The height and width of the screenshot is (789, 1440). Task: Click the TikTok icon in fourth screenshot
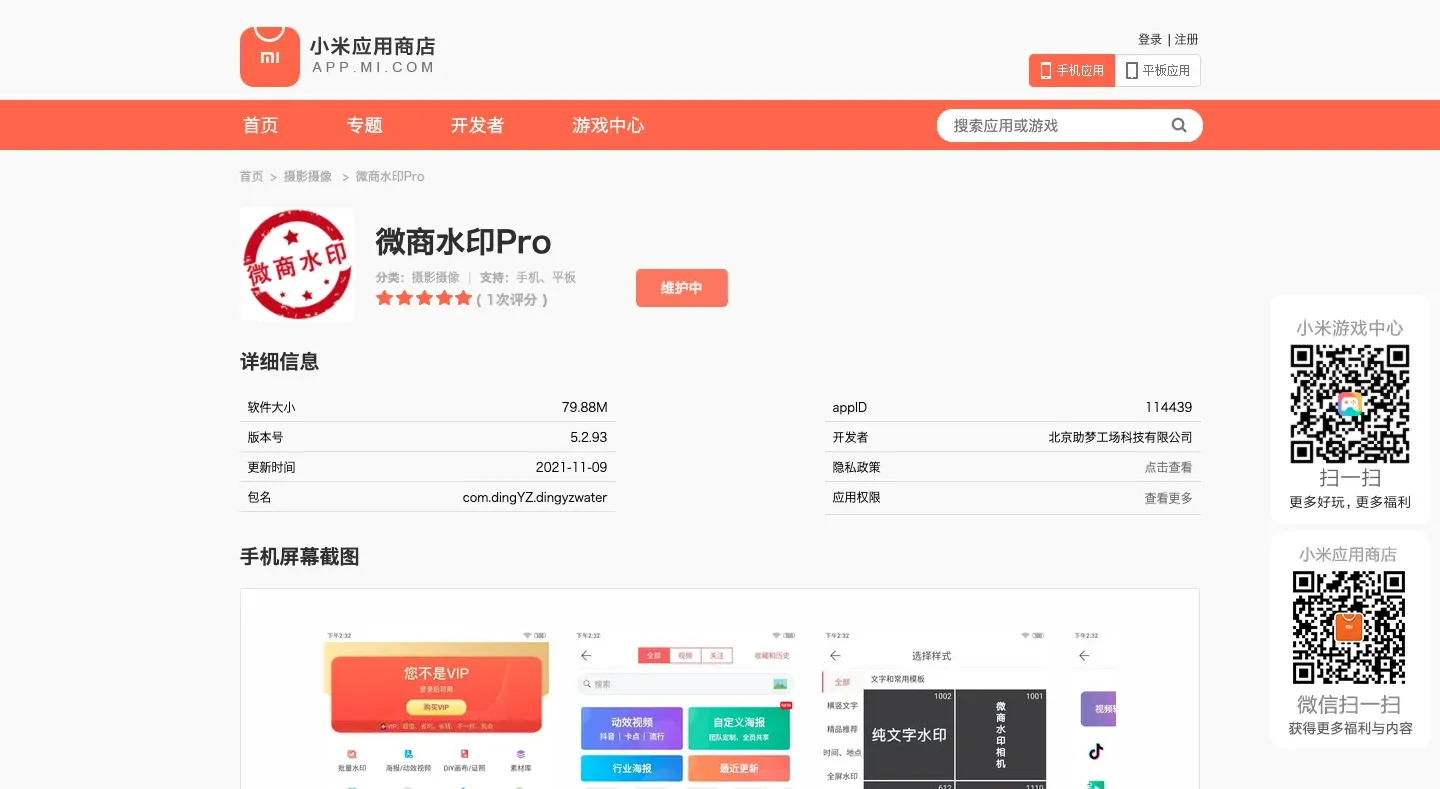[x=1096, y=751]
